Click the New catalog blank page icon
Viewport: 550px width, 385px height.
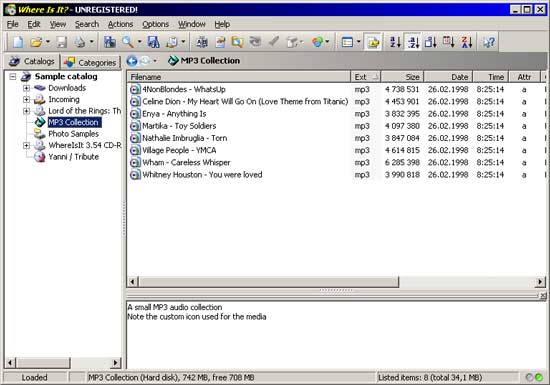pos(18,42)
